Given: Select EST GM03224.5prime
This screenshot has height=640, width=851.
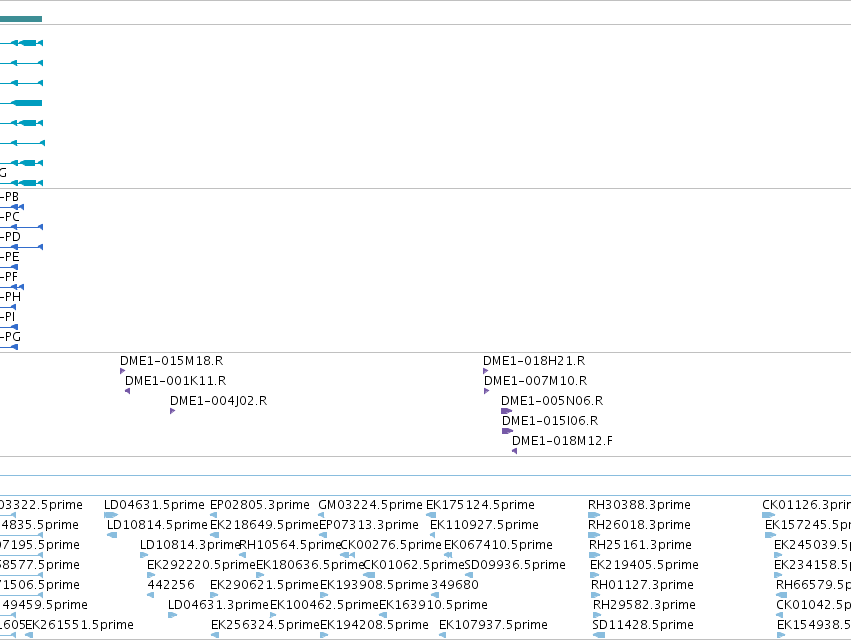Looking at the screenshot, I should click(x=370, y=505).
